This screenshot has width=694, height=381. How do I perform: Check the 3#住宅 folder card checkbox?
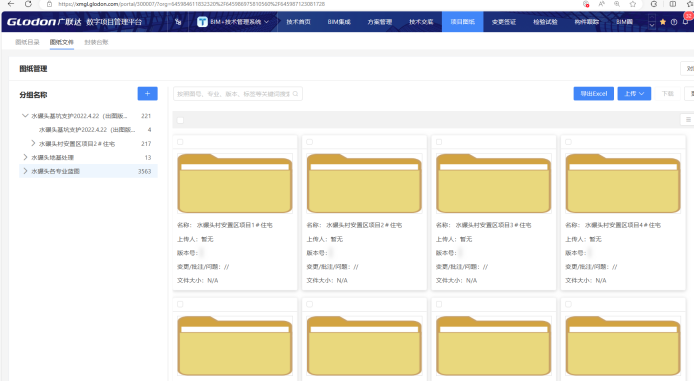pyautogui.click(x=439, y=142)
